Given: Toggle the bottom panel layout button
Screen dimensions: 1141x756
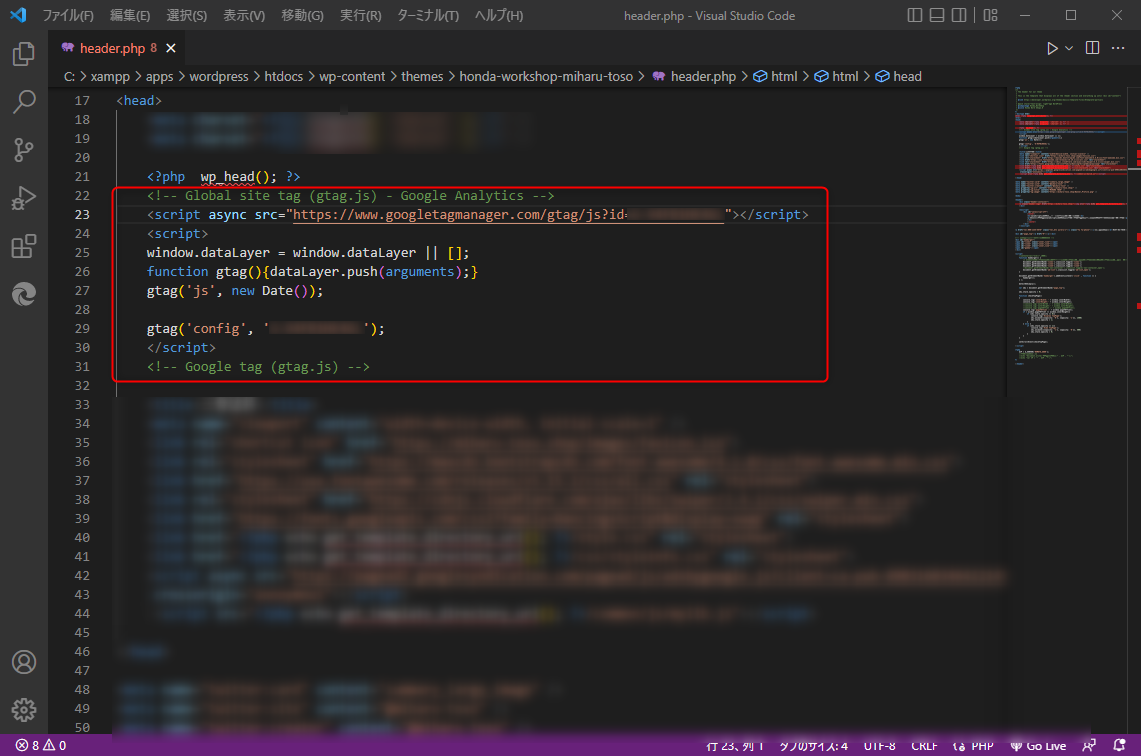Looking at the screenshot, I should (x=937, y=15).
